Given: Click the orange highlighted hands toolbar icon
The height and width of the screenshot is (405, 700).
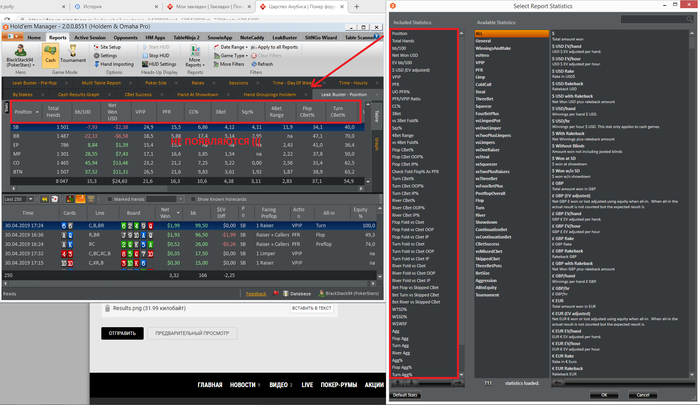Looking at the screenshot, I should pyautogui.click(x=80, y=199).
